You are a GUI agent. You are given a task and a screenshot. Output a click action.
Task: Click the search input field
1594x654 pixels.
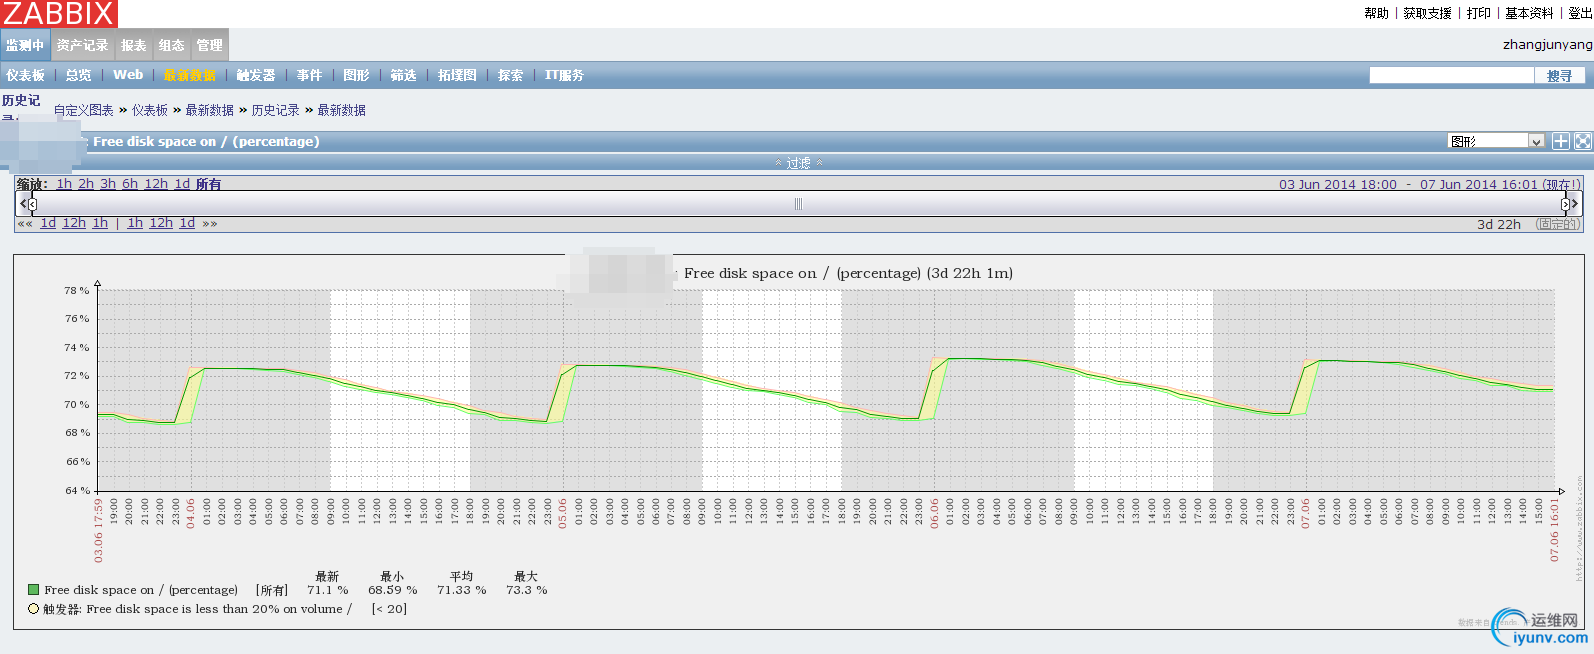coord(1451,75)
